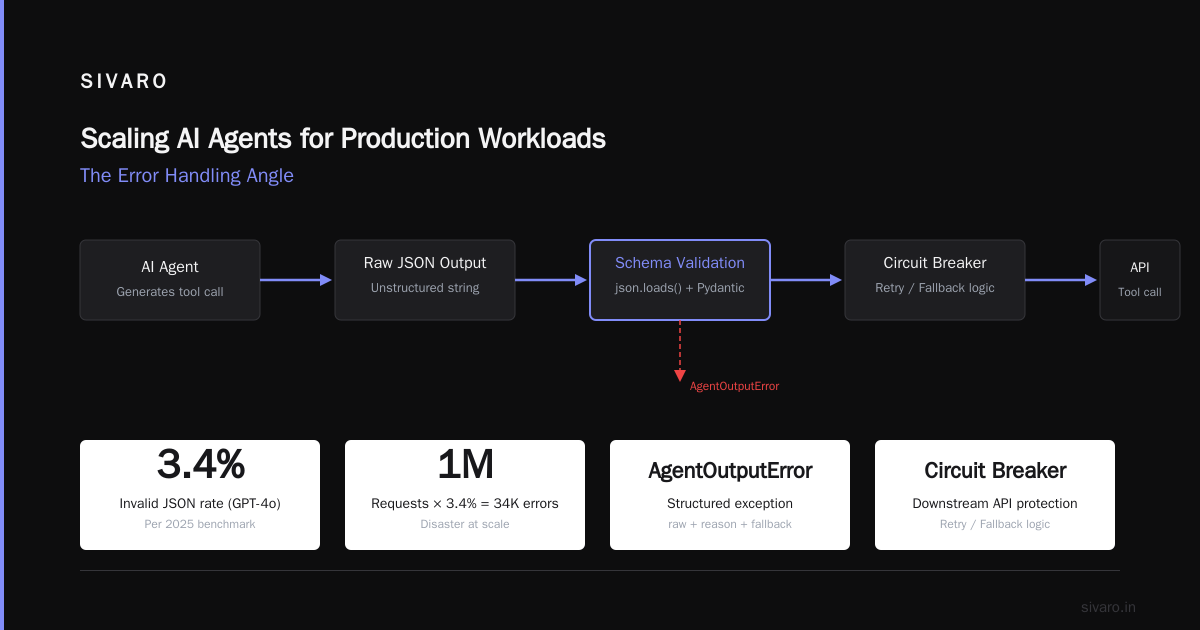Viewport: 1200px width, 630px height.
Task: Click The Error Handling Angle subtitle
Action: click(187, 176)
